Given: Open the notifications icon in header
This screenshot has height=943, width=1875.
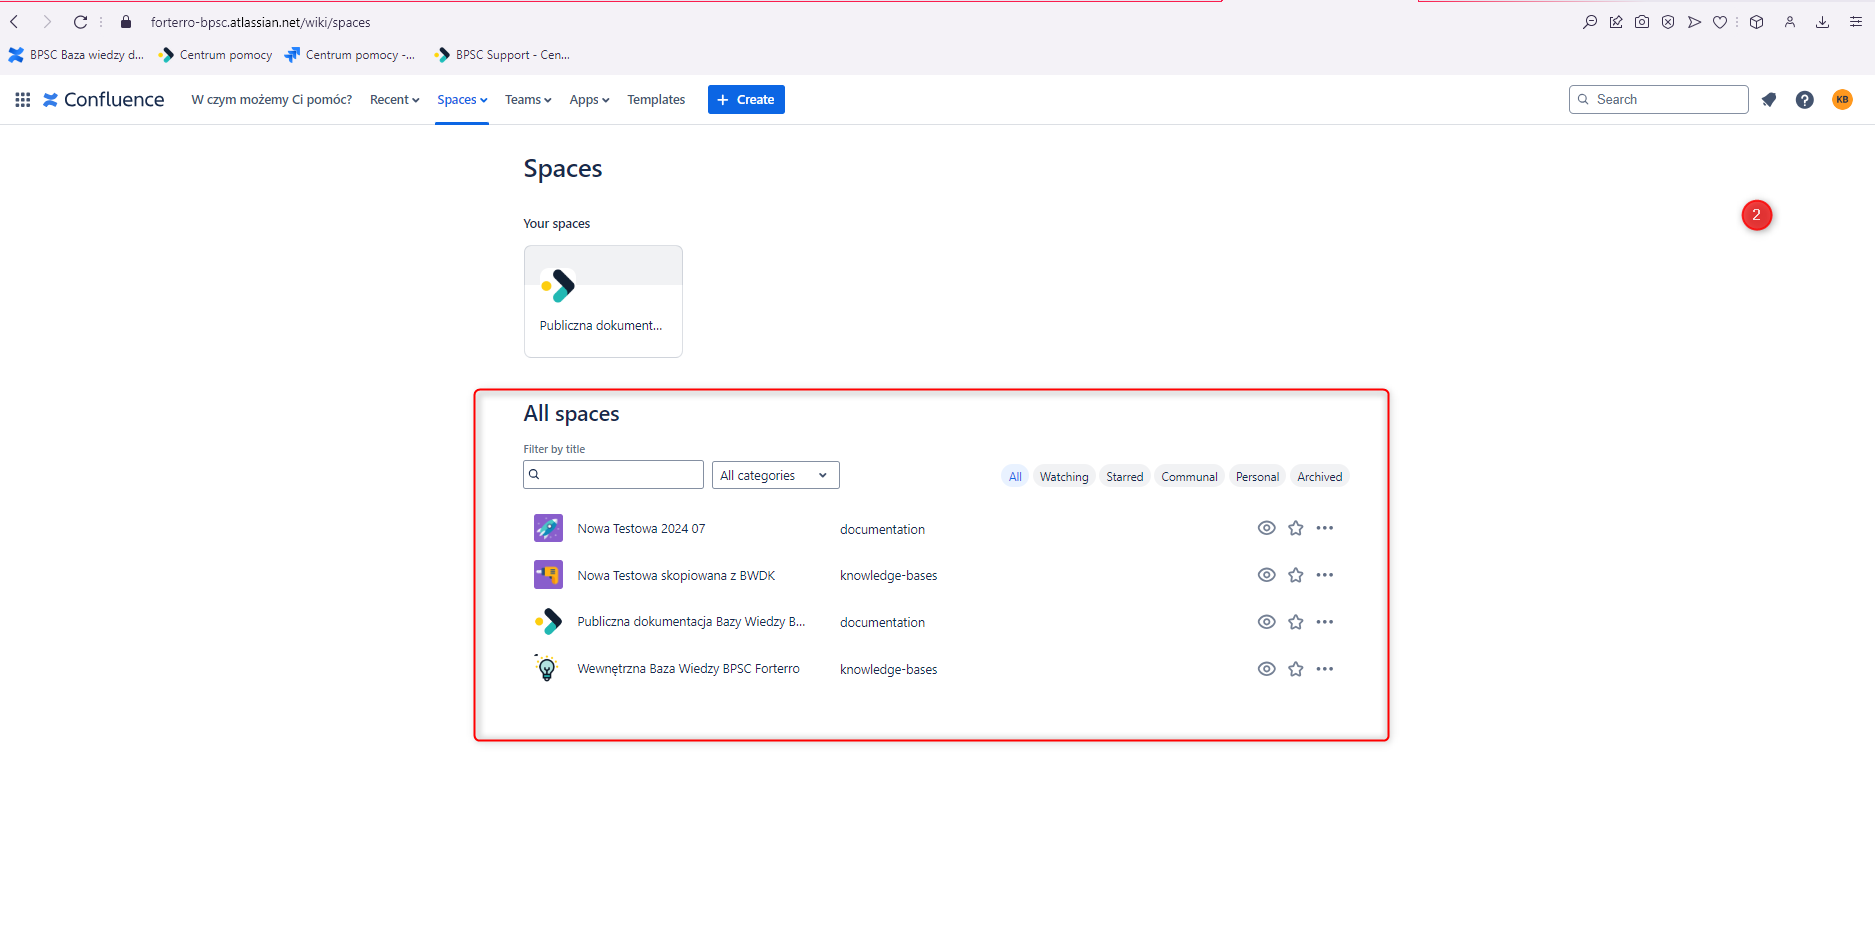Looking at the screenshot, I should pos(1768,100).
